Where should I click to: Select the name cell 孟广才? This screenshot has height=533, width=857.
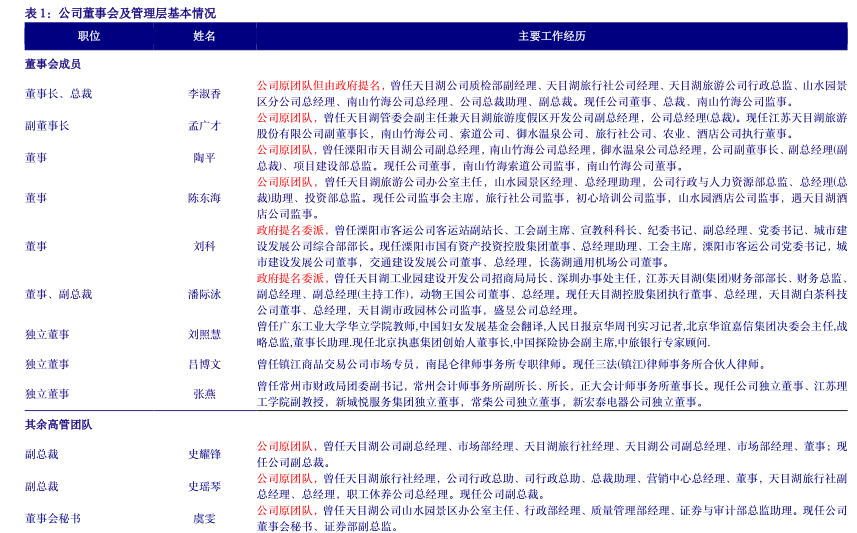tap(205, 126)
